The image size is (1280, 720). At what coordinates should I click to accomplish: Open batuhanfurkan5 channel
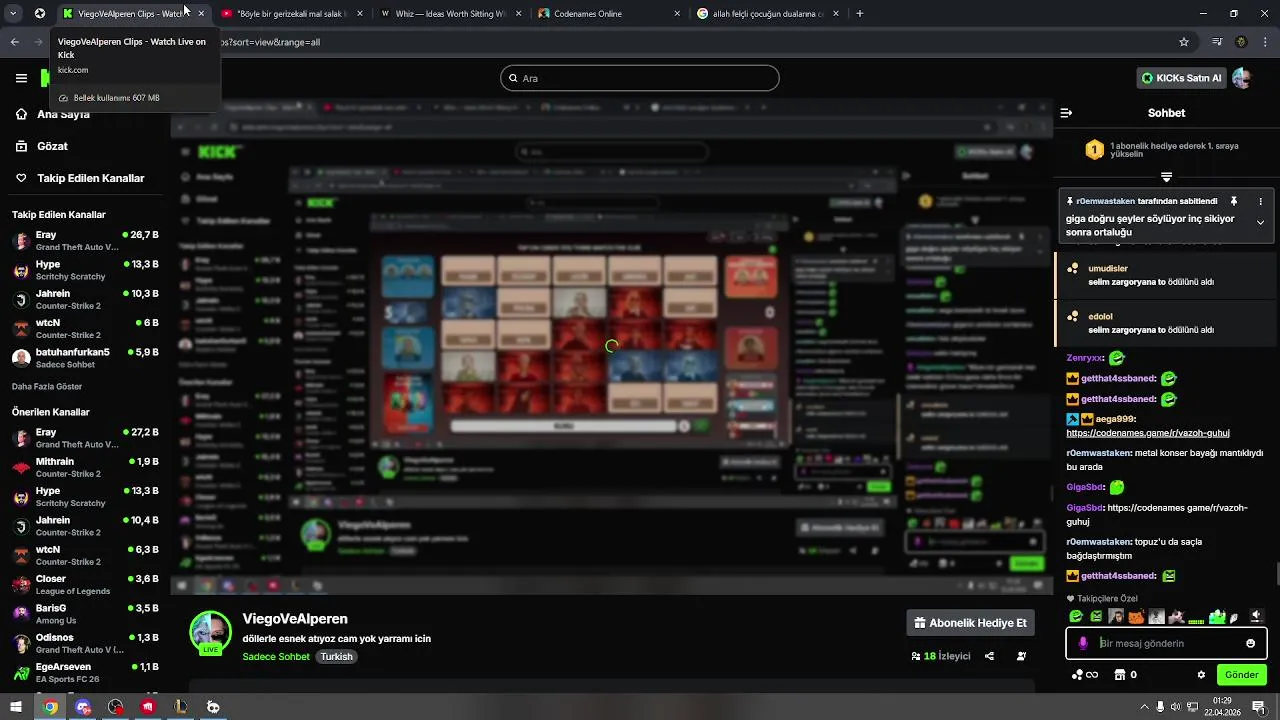tap(85, 358)
